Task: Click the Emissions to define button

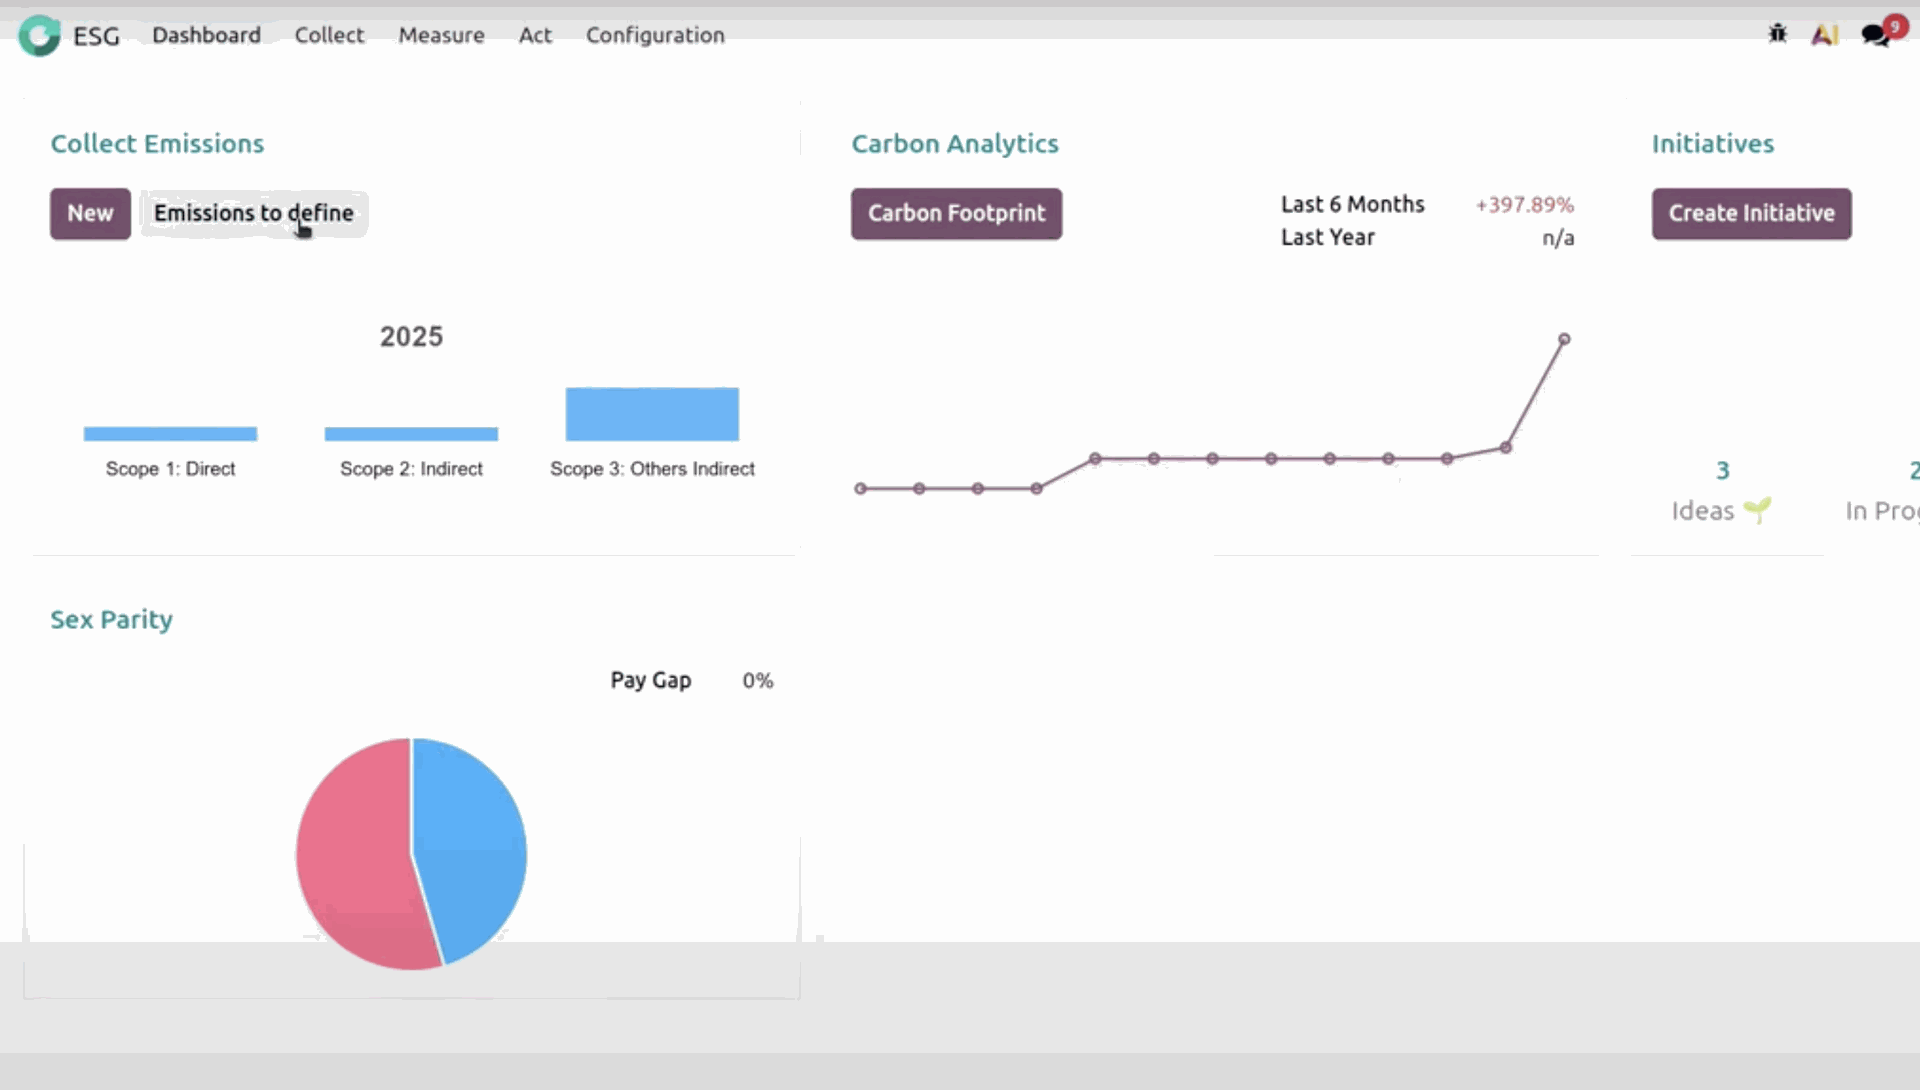Action: 253,213
